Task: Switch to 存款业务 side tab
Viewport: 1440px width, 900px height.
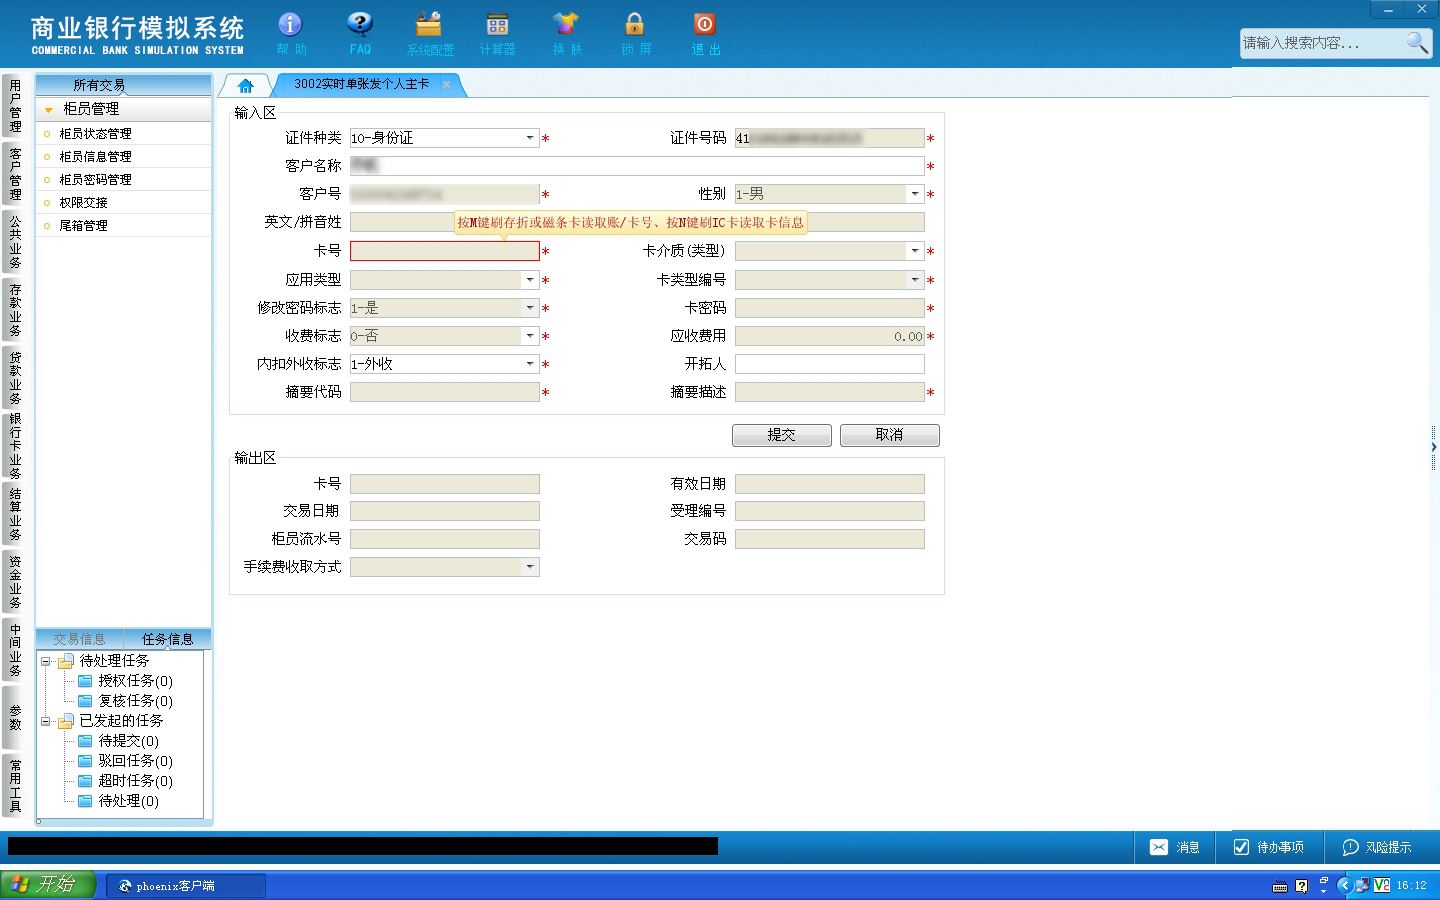Action: (15, 310)
